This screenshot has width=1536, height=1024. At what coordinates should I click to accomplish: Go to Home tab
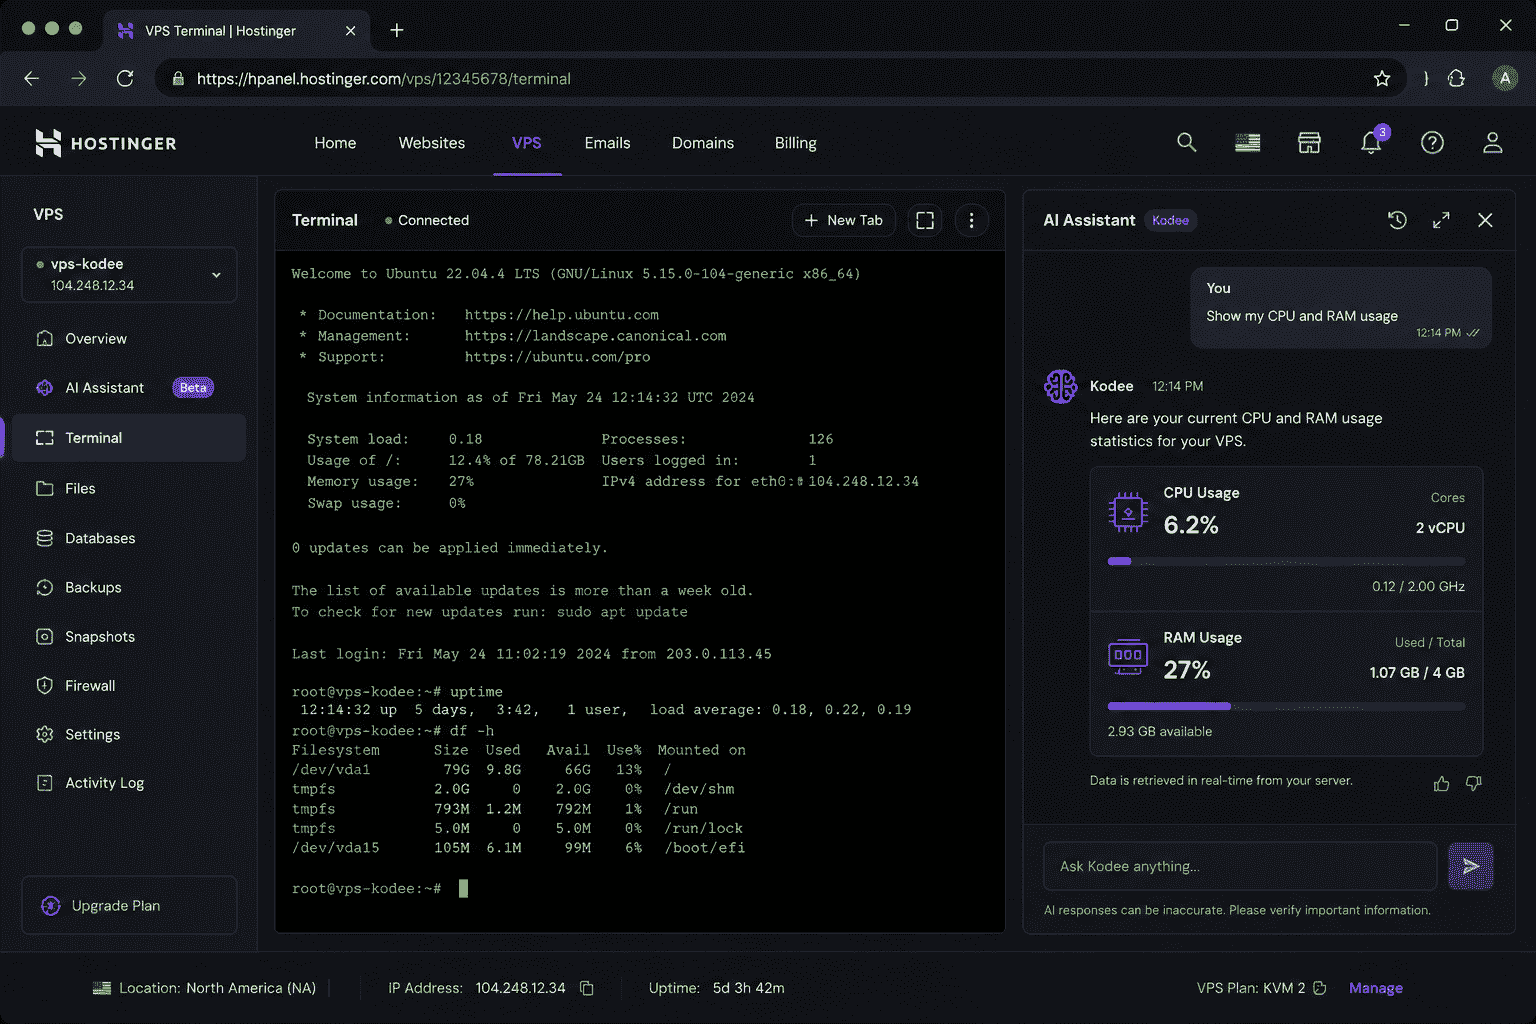pos(335,143)
